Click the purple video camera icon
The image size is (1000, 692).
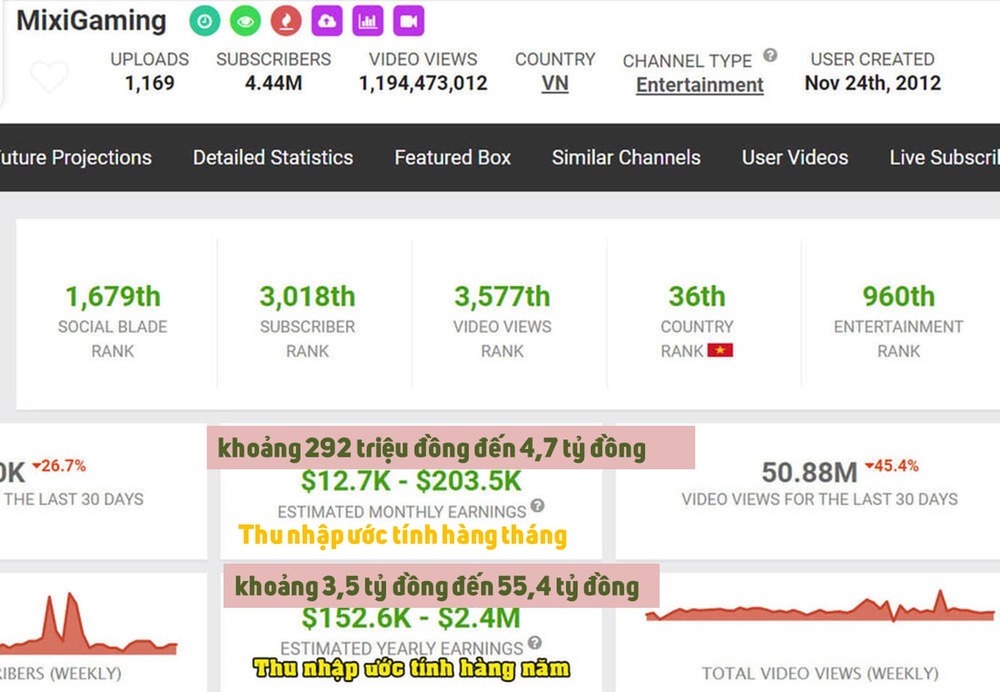coord(408,21)
